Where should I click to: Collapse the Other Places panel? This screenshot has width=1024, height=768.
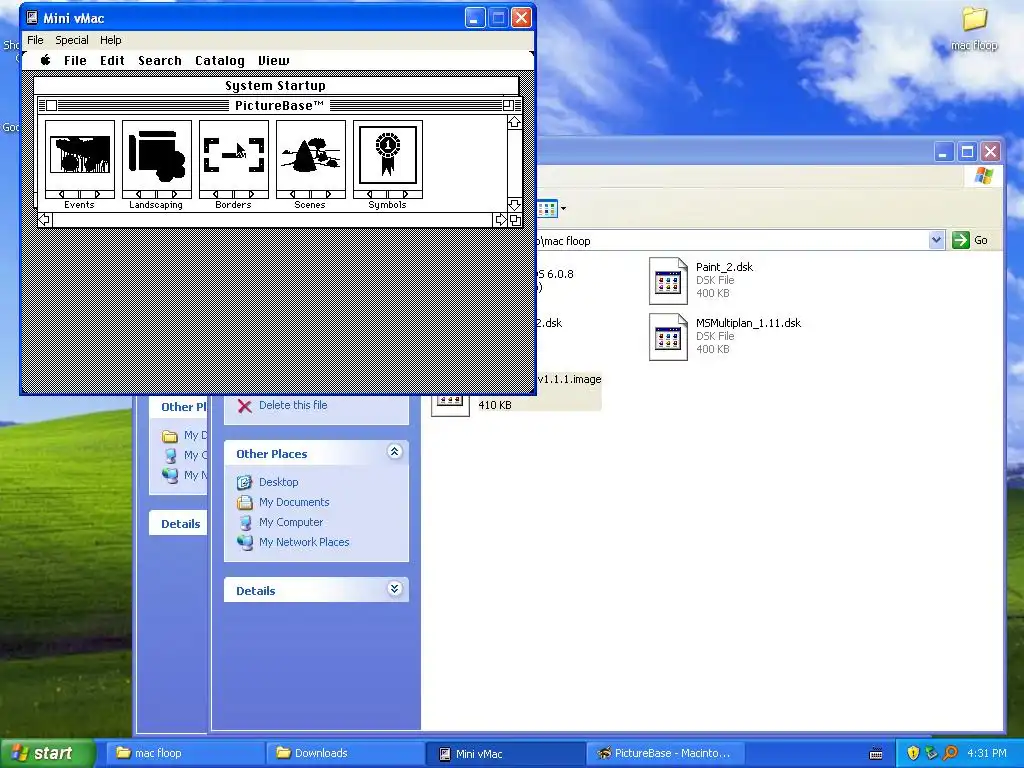394,452
